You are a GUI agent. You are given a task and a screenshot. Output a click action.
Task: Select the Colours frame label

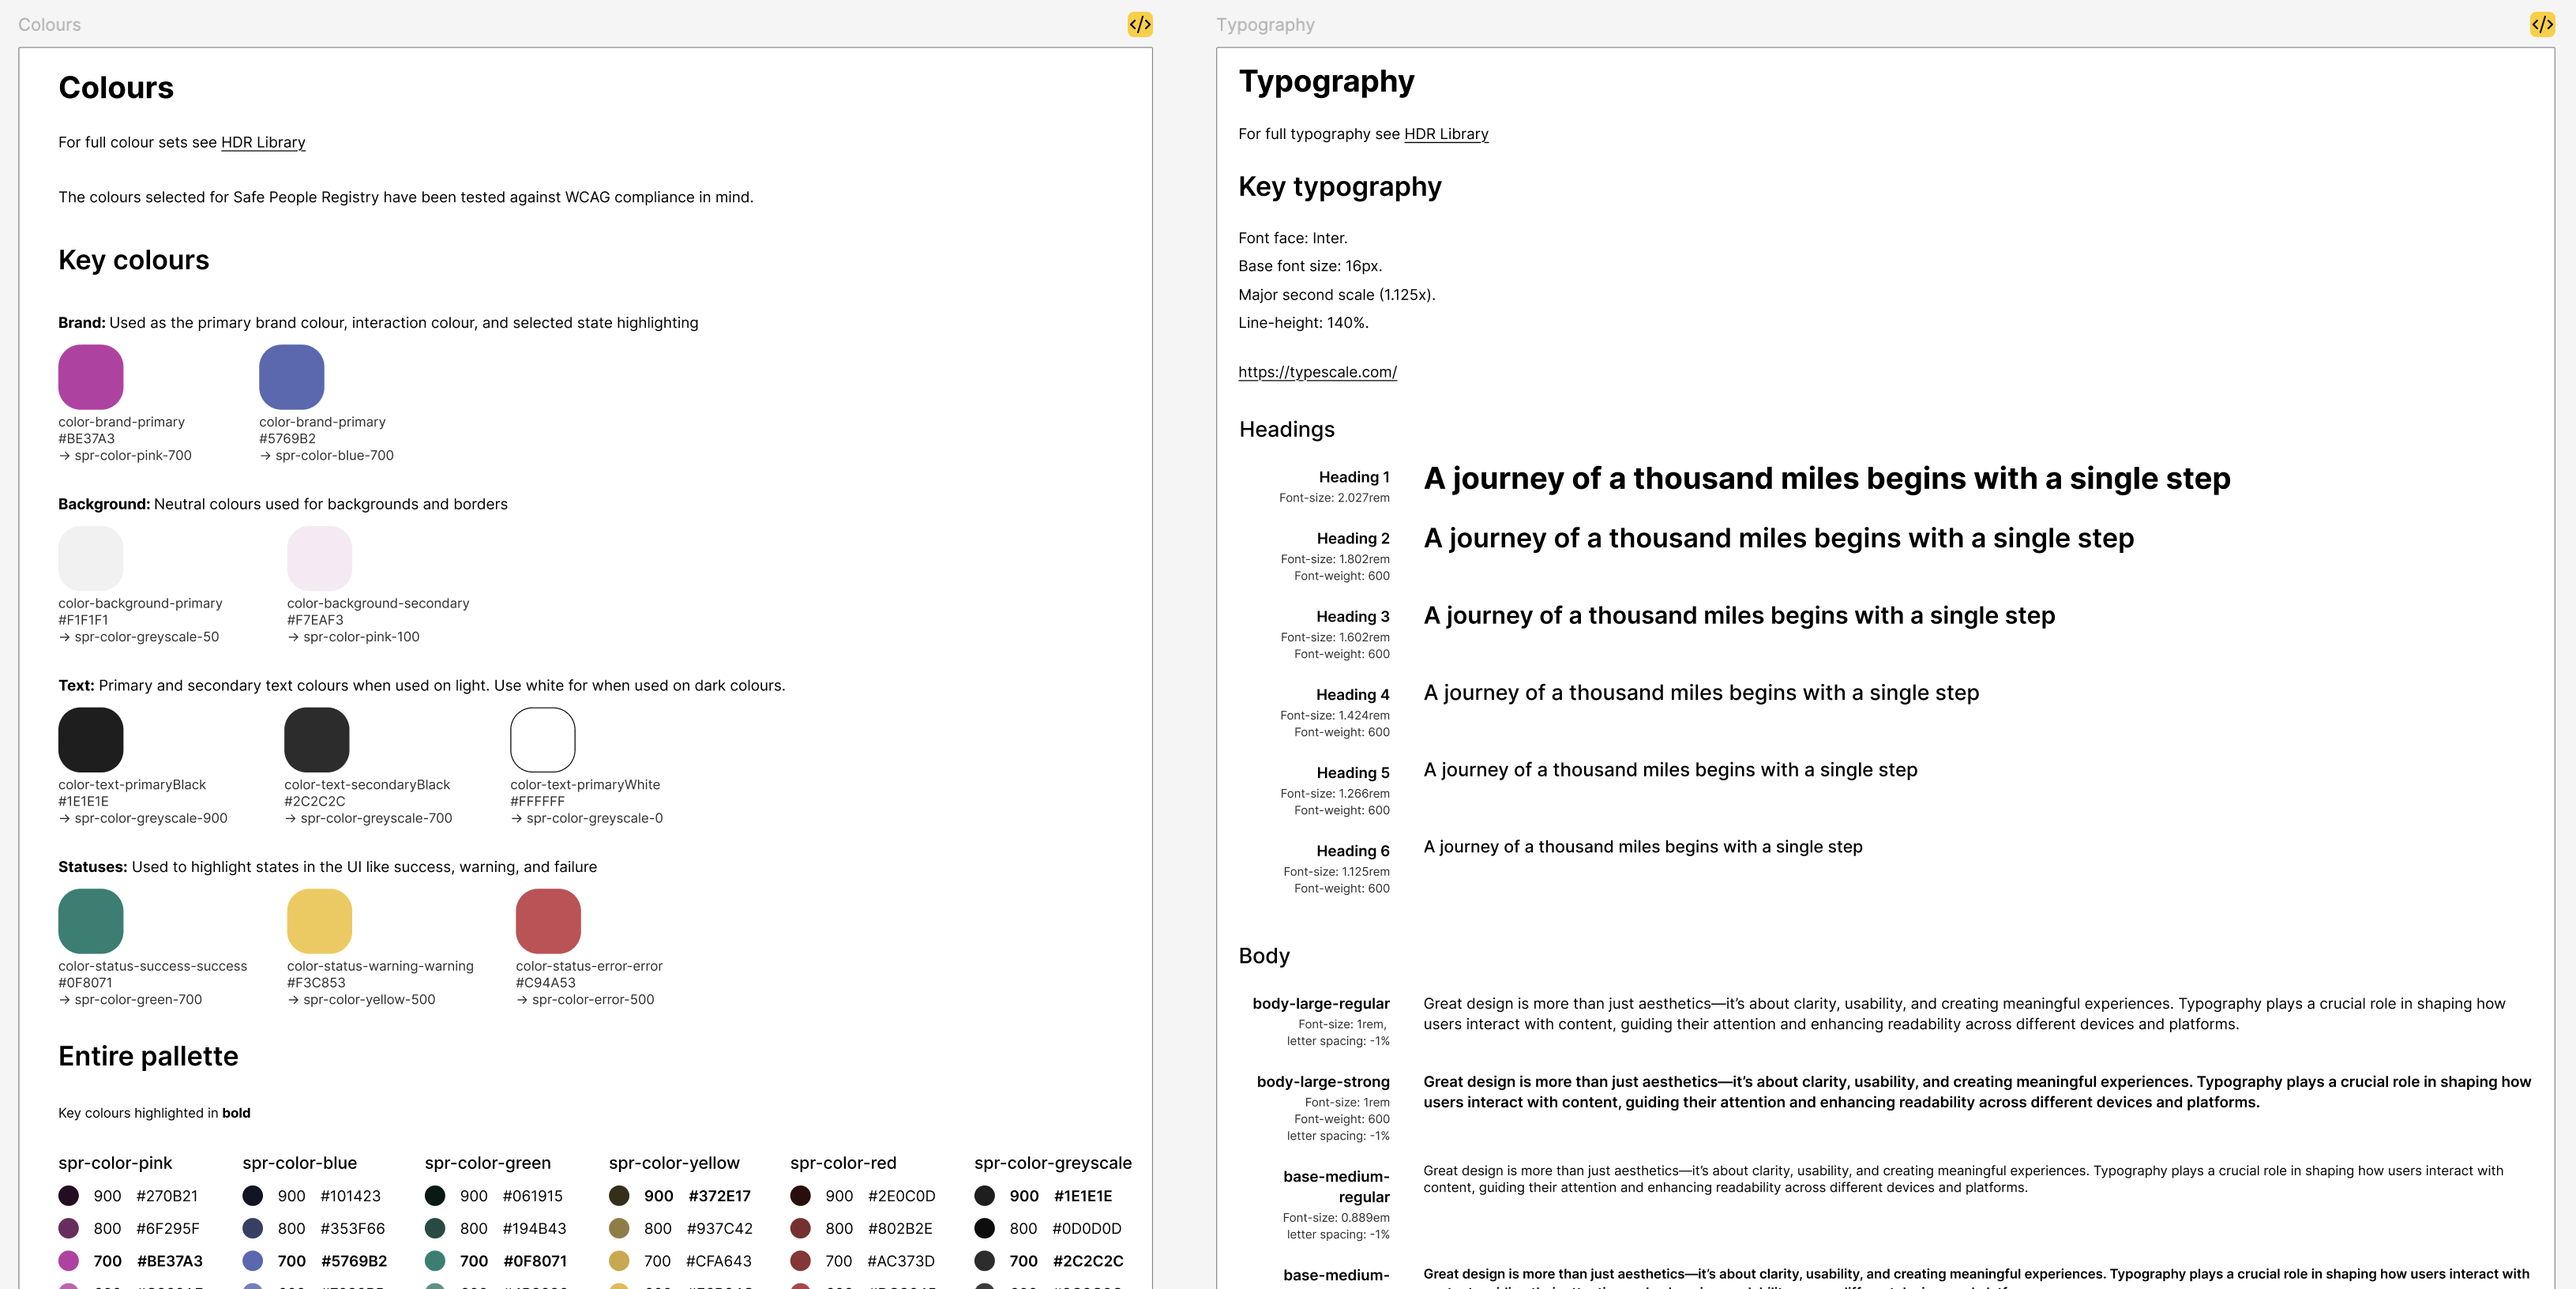(49, 25)
